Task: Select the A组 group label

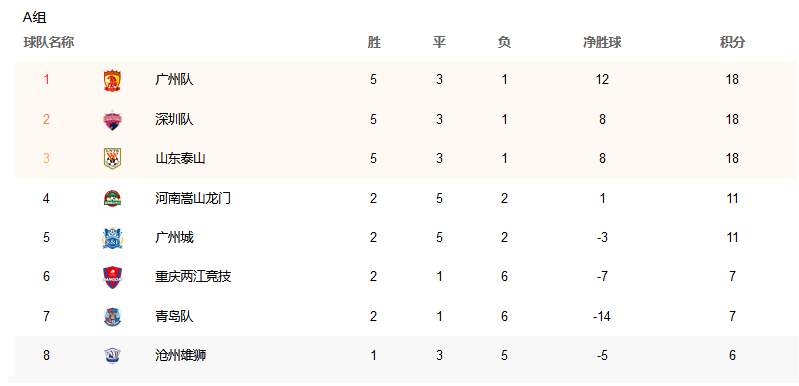Action: (x=35, y=18)
